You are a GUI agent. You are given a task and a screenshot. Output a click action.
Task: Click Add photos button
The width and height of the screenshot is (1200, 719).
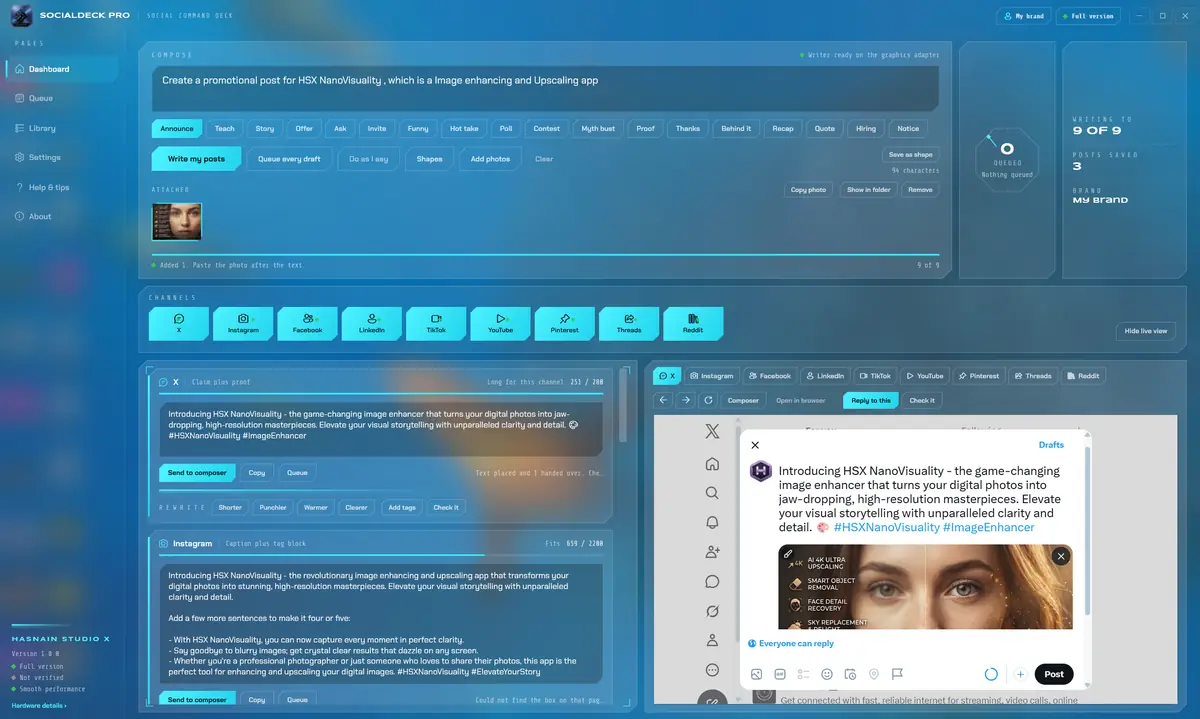coord(490,159)
